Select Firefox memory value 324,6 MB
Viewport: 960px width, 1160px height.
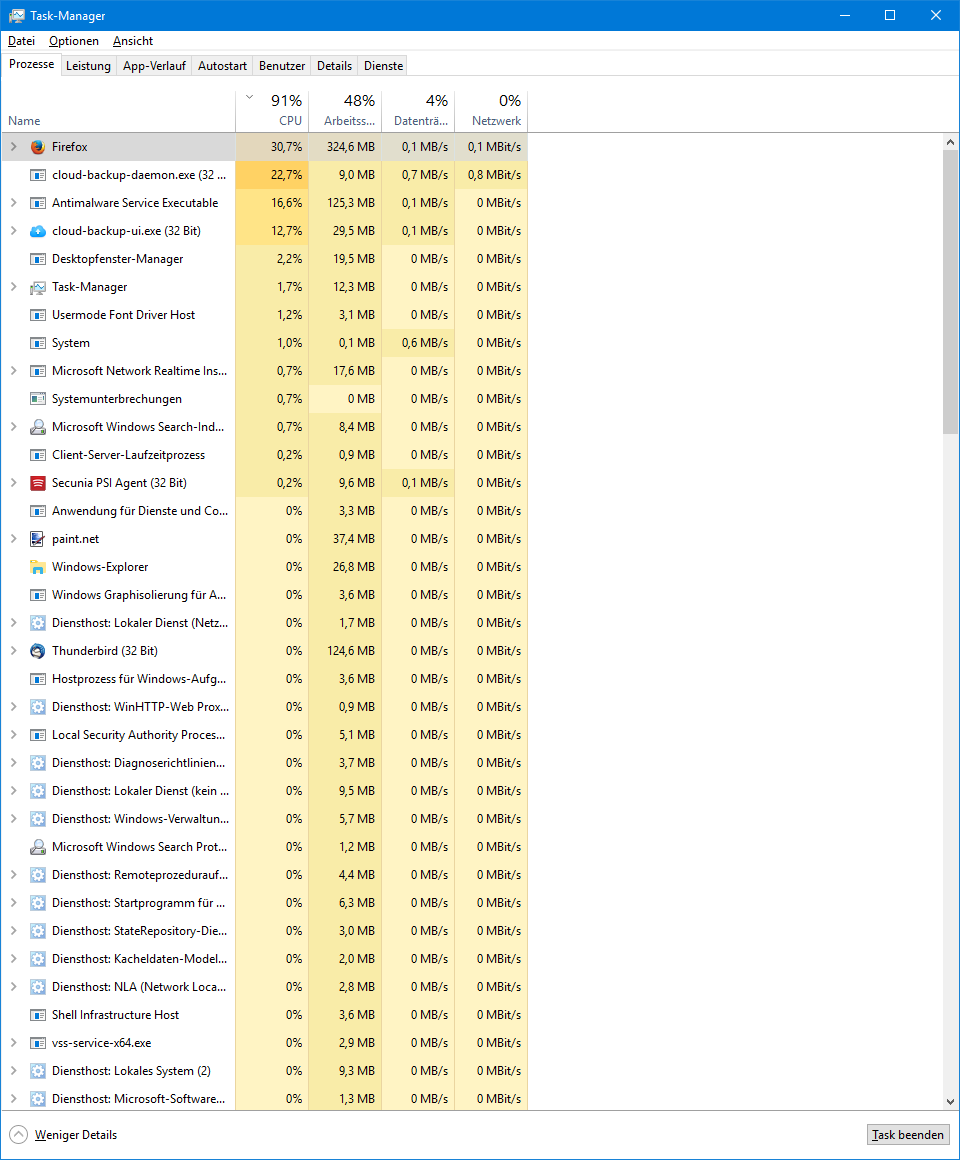pyautogui.click(x=351, y=146)
